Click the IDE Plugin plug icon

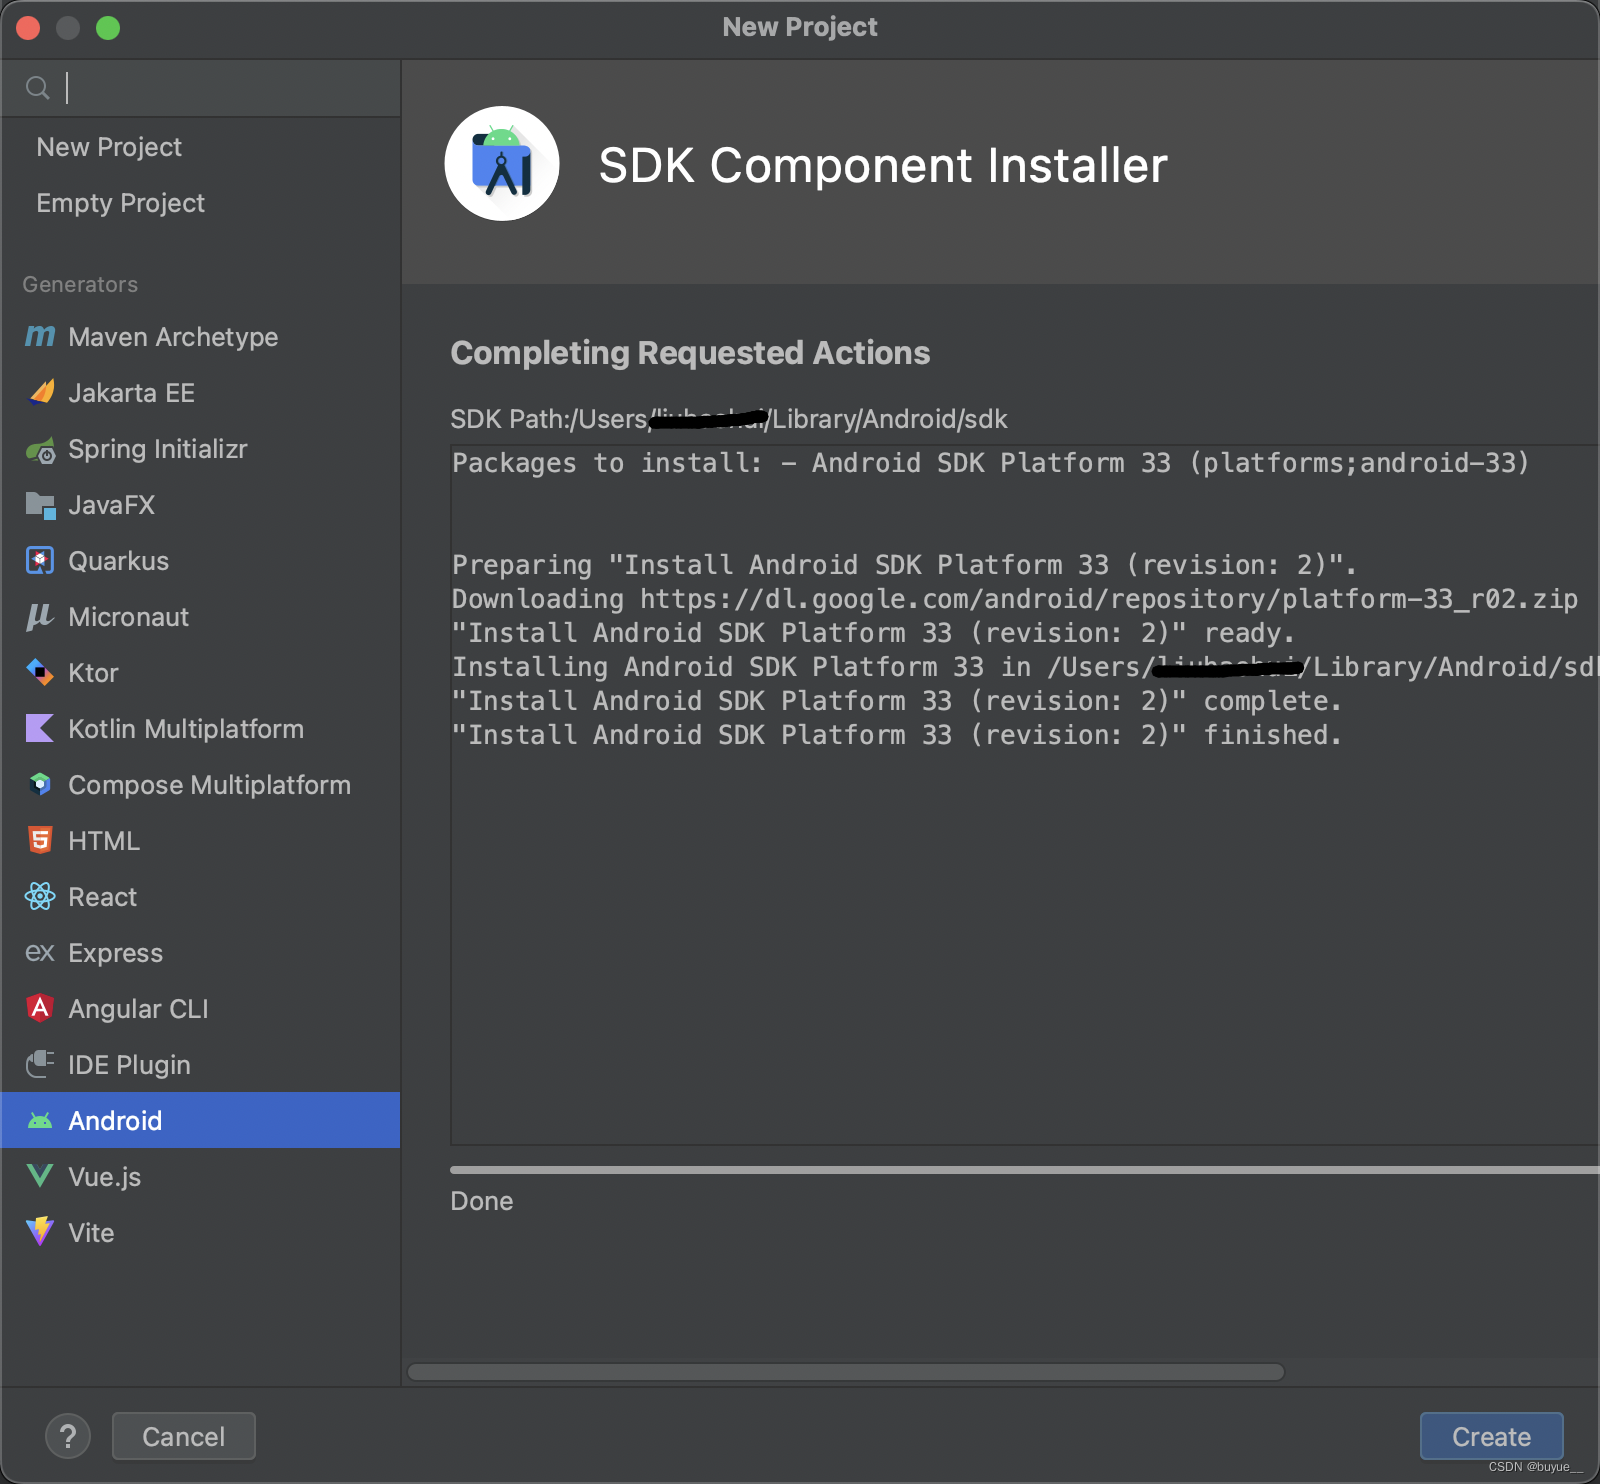[40, 1065]
